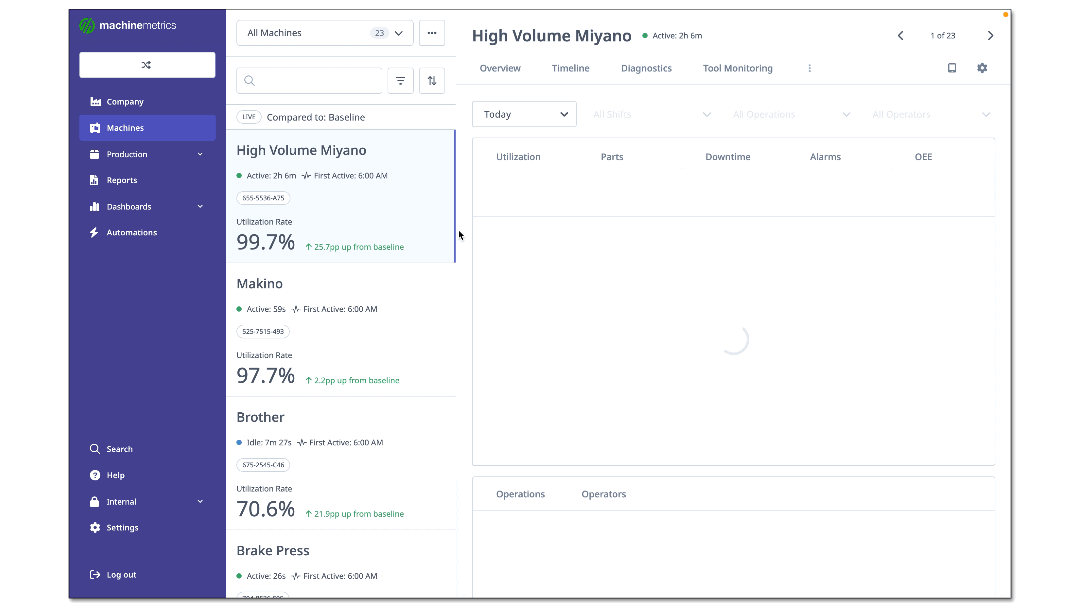This screenshot has width=1080, height=608.
Task: Click the Search item in sidebar
Action: [147, 449]
